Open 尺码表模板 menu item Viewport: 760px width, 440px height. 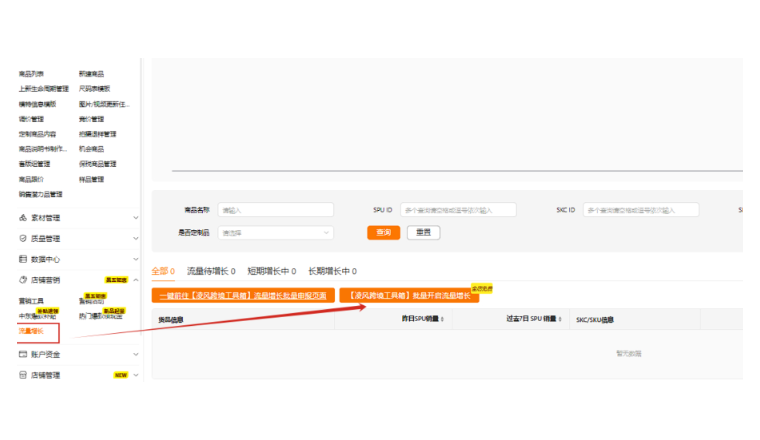point(95,89)
